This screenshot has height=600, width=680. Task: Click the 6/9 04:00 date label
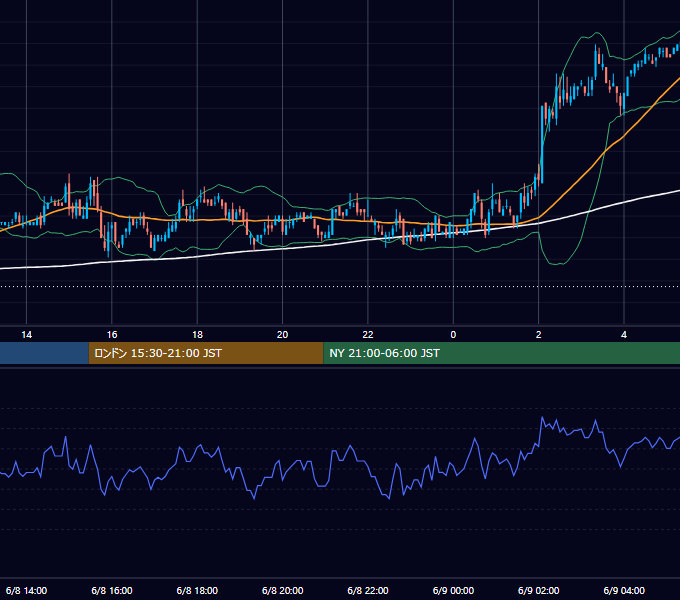click(x=624, y=590)
